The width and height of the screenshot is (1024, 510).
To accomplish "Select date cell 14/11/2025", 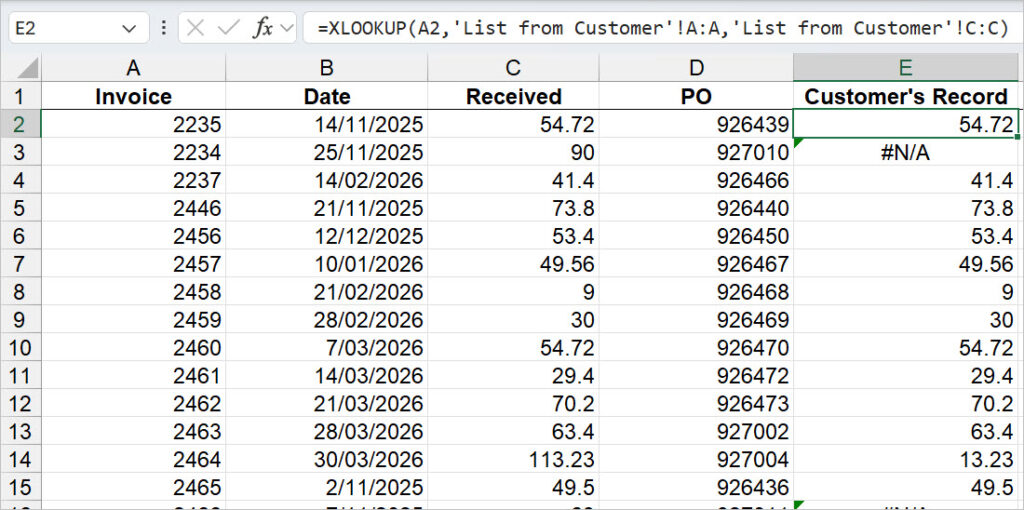I will pos(327,124).
